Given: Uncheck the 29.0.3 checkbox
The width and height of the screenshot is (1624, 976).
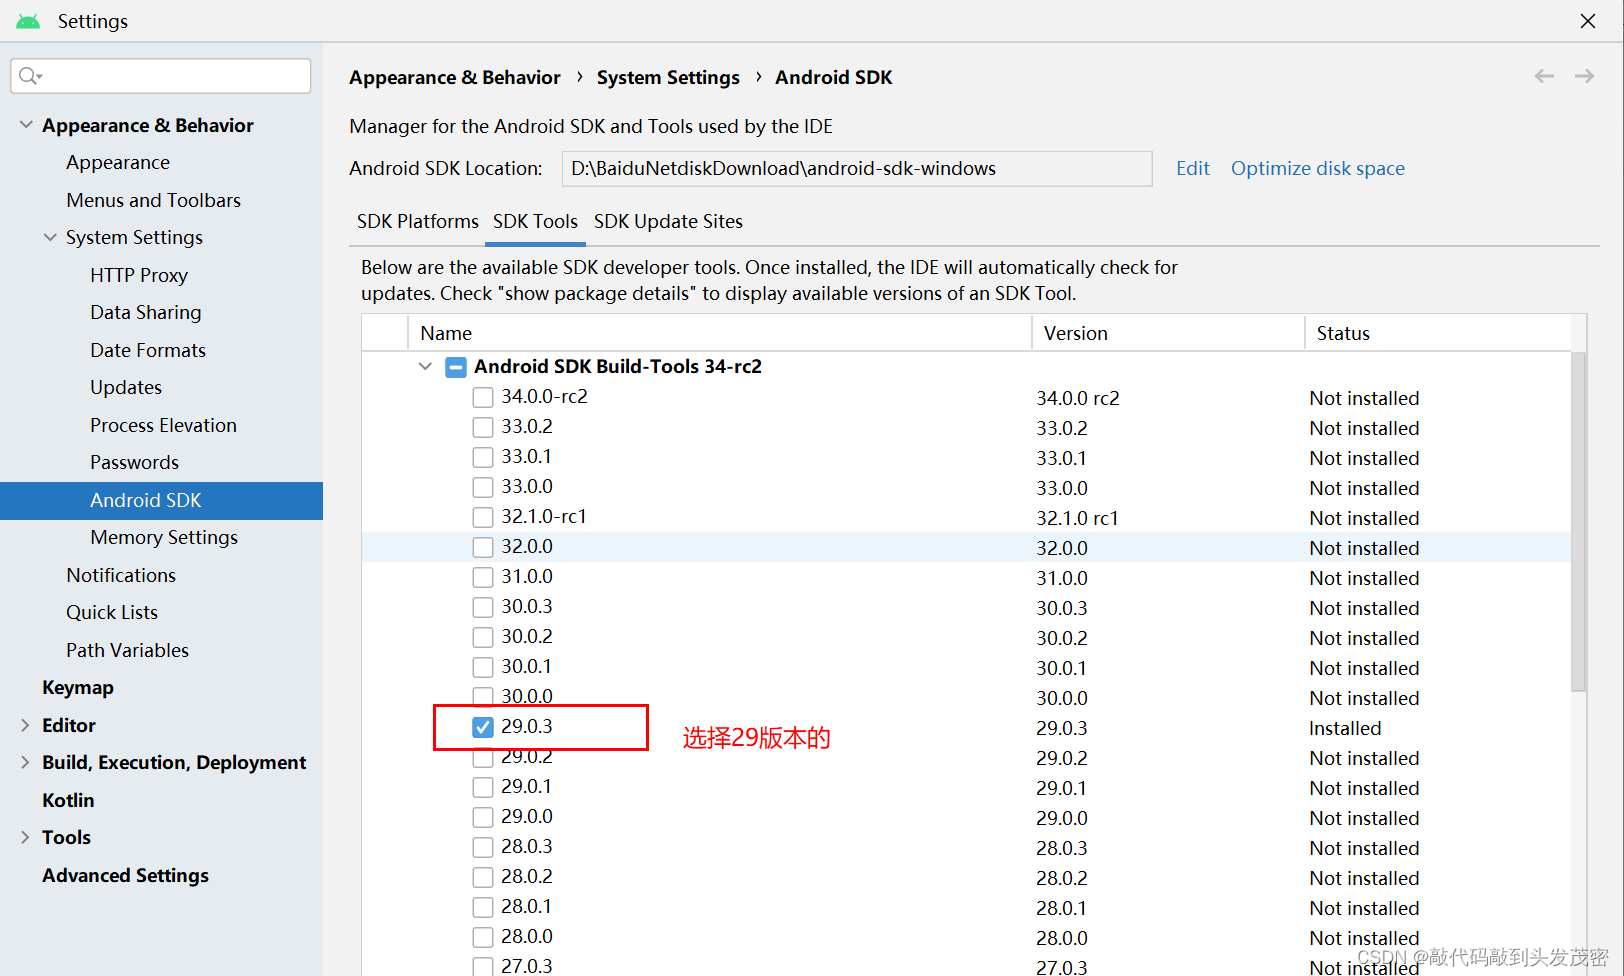Looking at the screenshot, I should point(483,727).
